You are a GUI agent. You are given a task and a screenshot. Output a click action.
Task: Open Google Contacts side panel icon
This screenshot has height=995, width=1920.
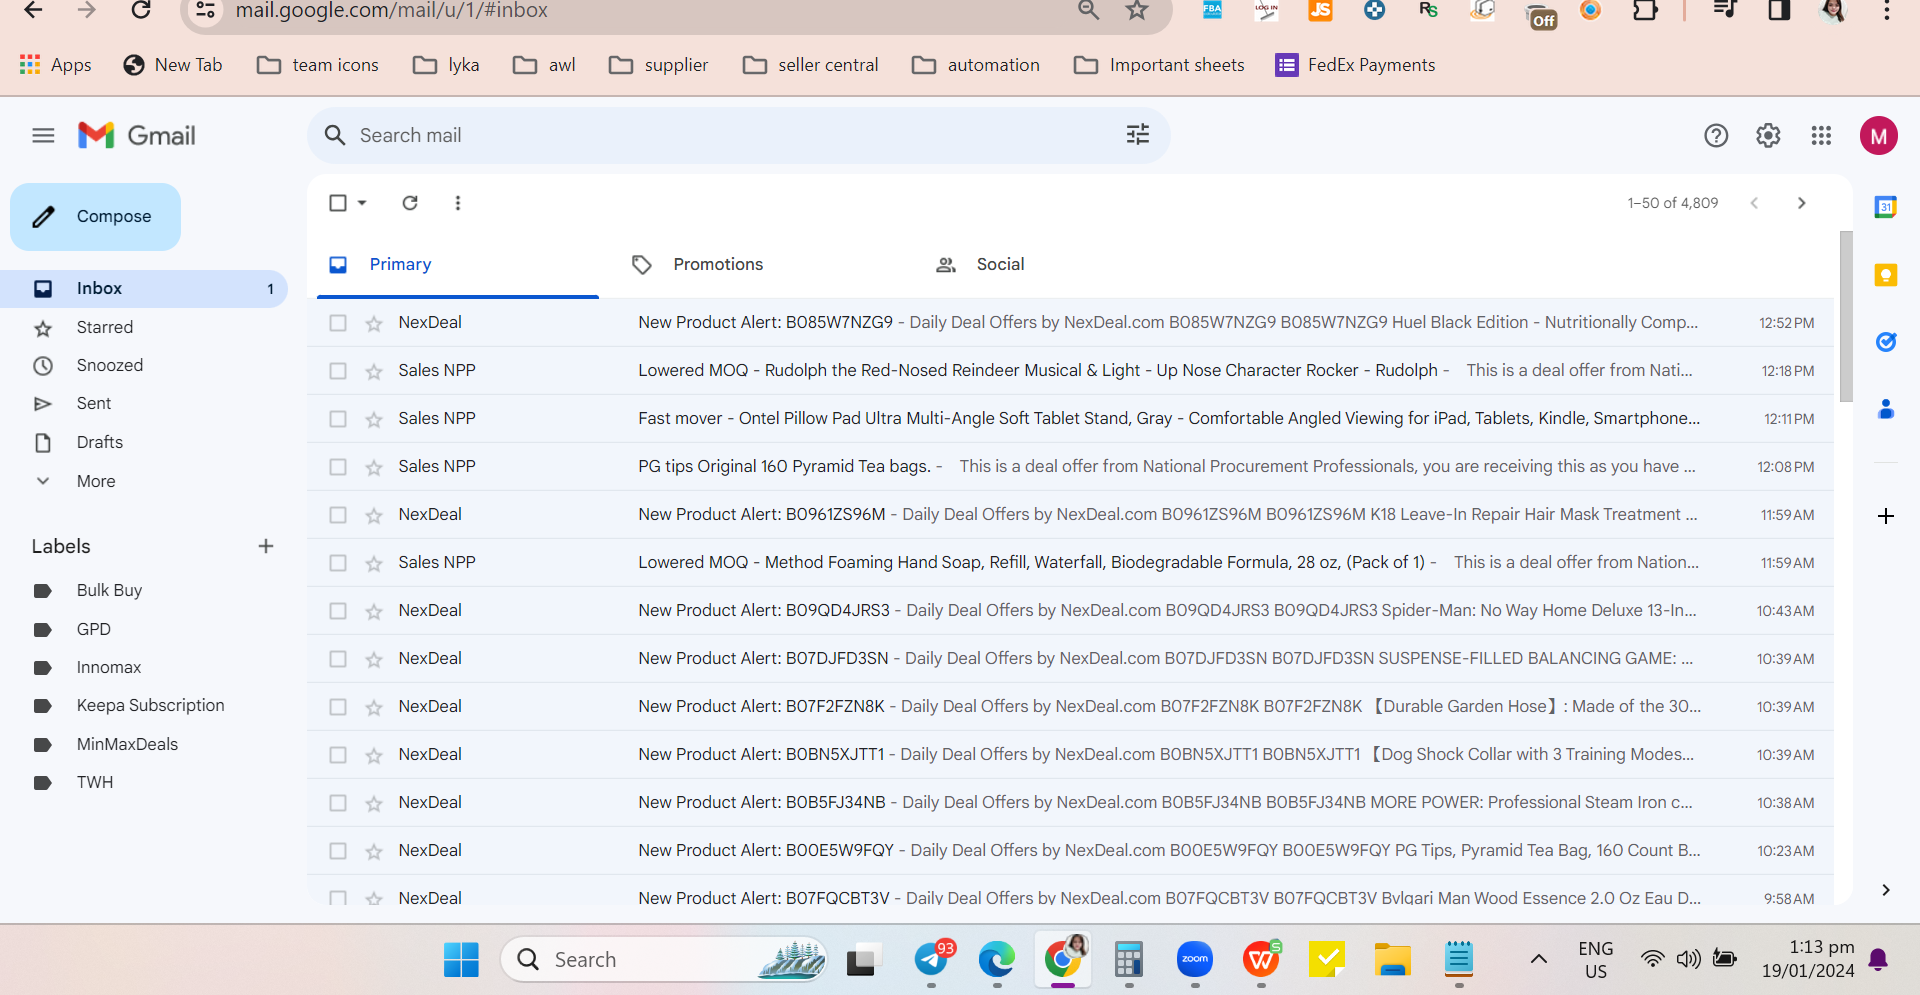click(x=1886, y=409)
